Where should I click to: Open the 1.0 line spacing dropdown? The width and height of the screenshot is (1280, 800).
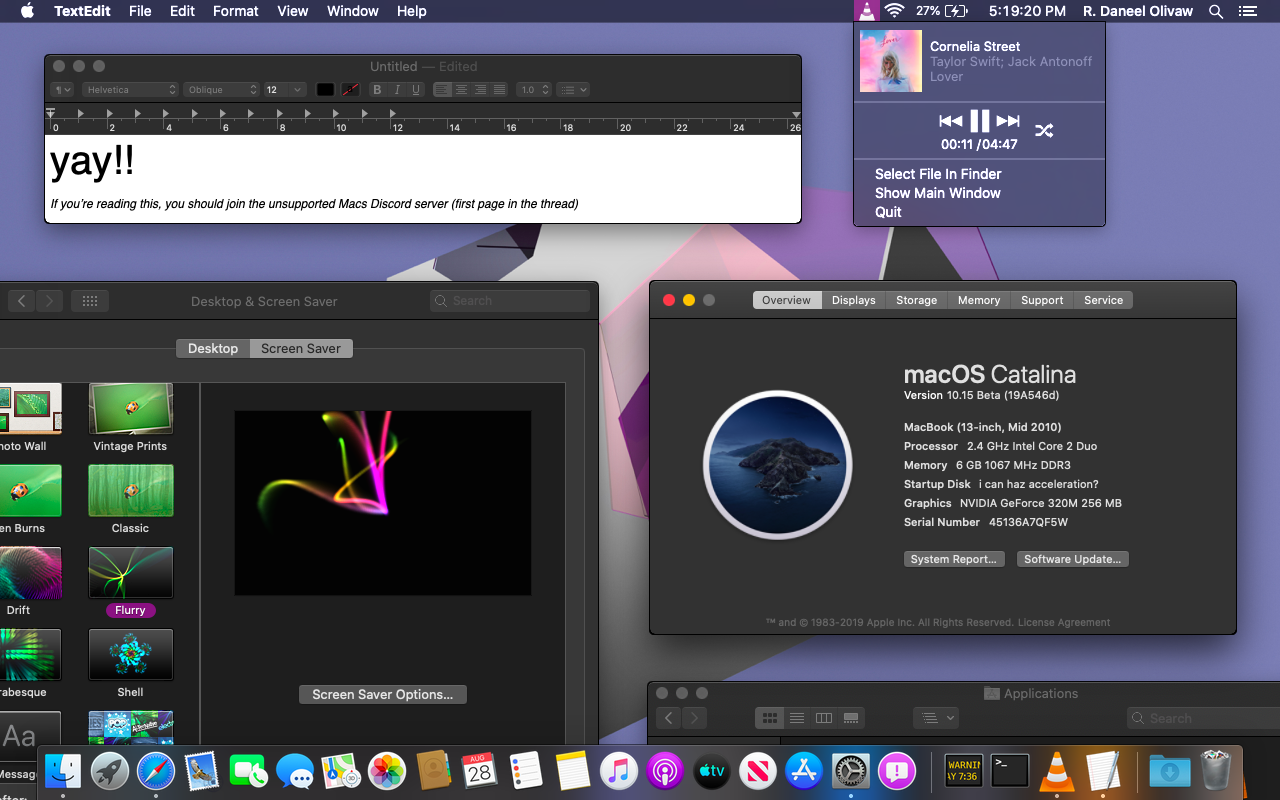(534, 90)
